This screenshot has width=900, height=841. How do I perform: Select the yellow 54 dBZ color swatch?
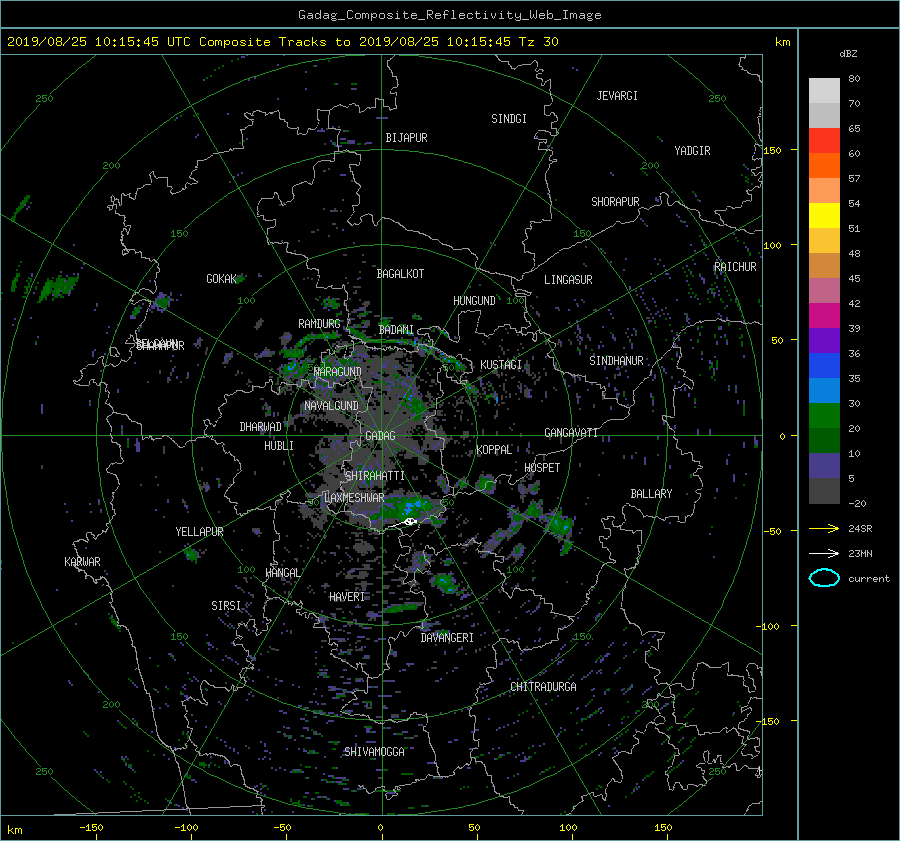[x=824, y=215]
